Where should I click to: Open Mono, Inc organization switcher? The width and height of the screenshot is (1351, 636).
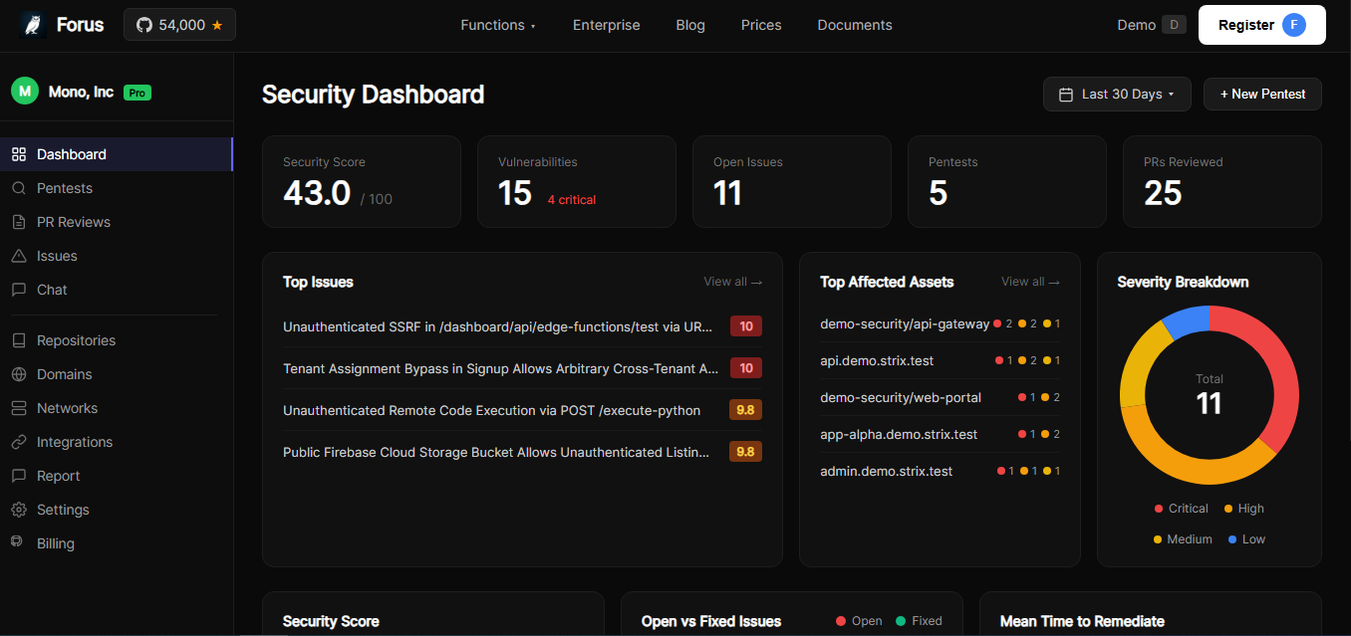coord(81,92)
